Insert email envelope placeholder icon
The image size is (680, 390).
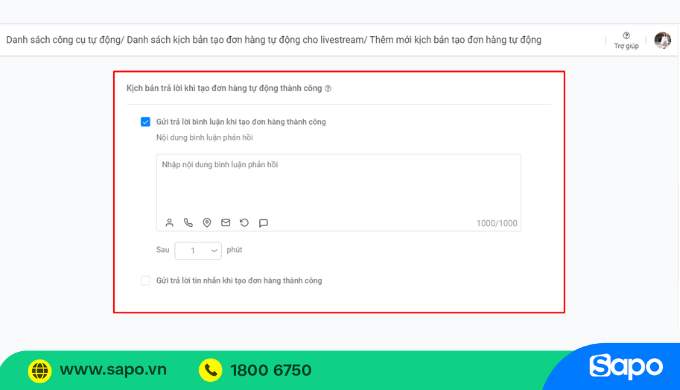coord(226,223)
